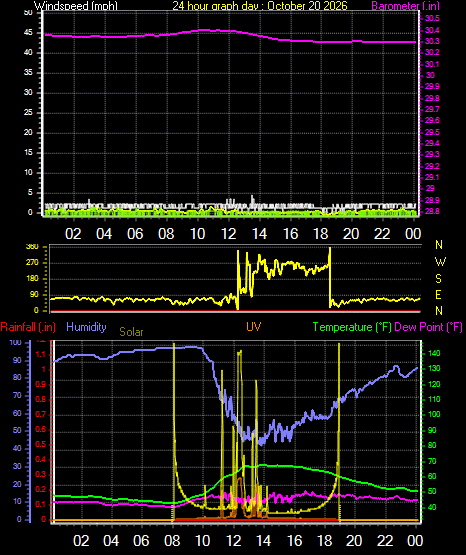Click the '130' temperature axis value
Viewport: 466px width, 555px height.
[434, 369]
